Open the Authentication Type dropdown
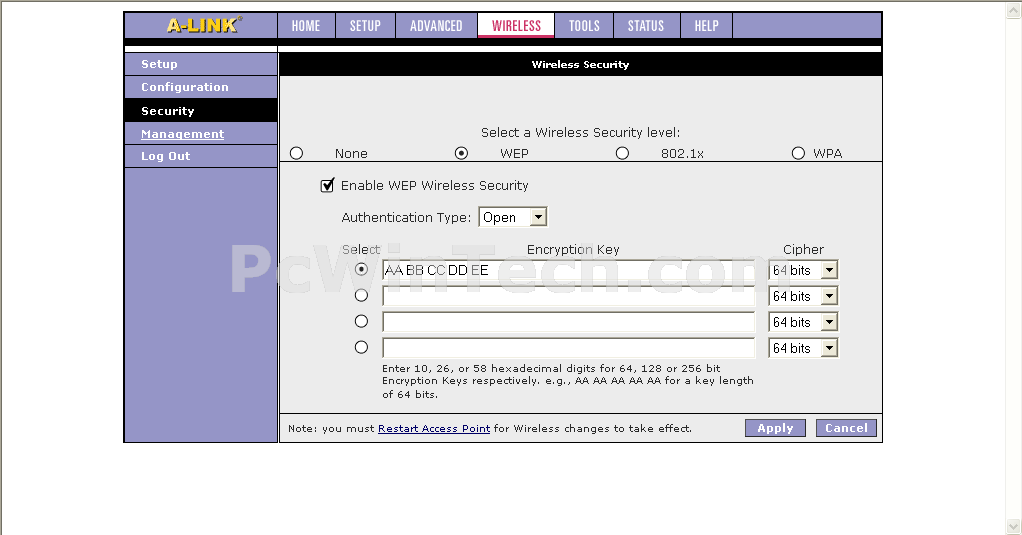This screenshot has width=1022, height=535. click(x=513, y=217)
